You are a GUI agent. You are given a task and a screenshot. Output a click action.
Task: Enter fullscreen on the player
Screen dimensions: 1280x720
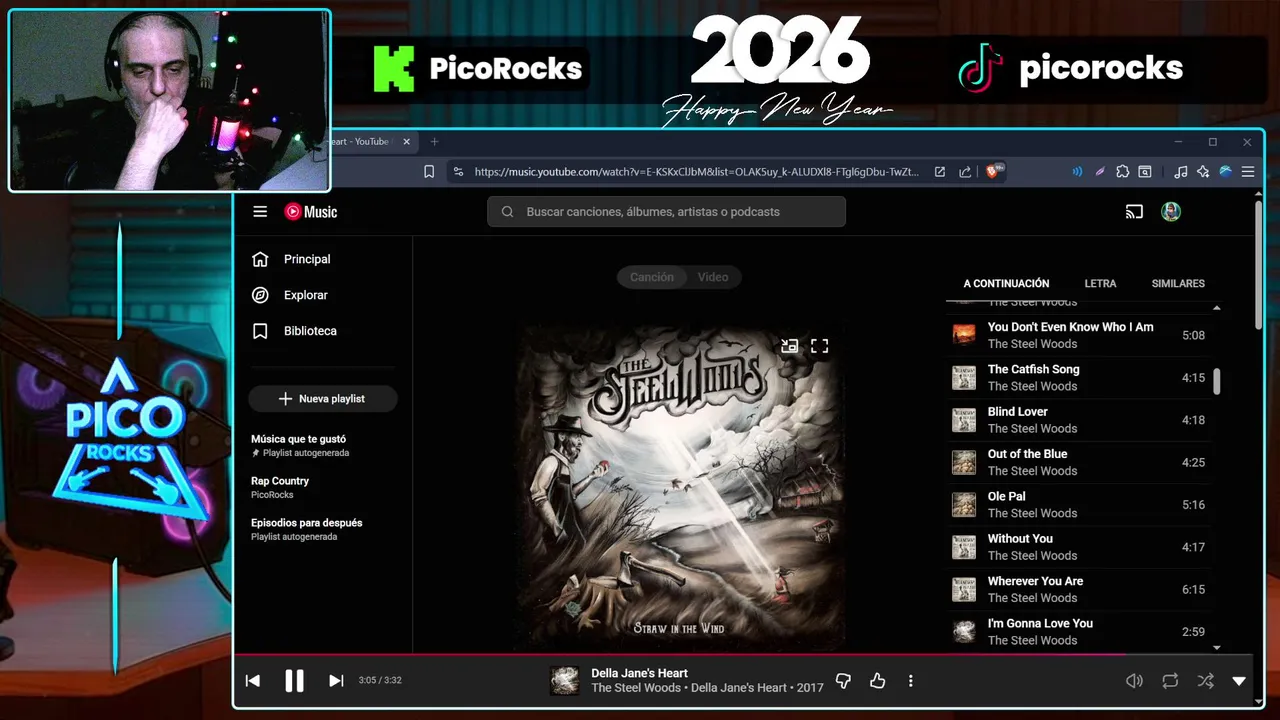[x=820, y=346]
